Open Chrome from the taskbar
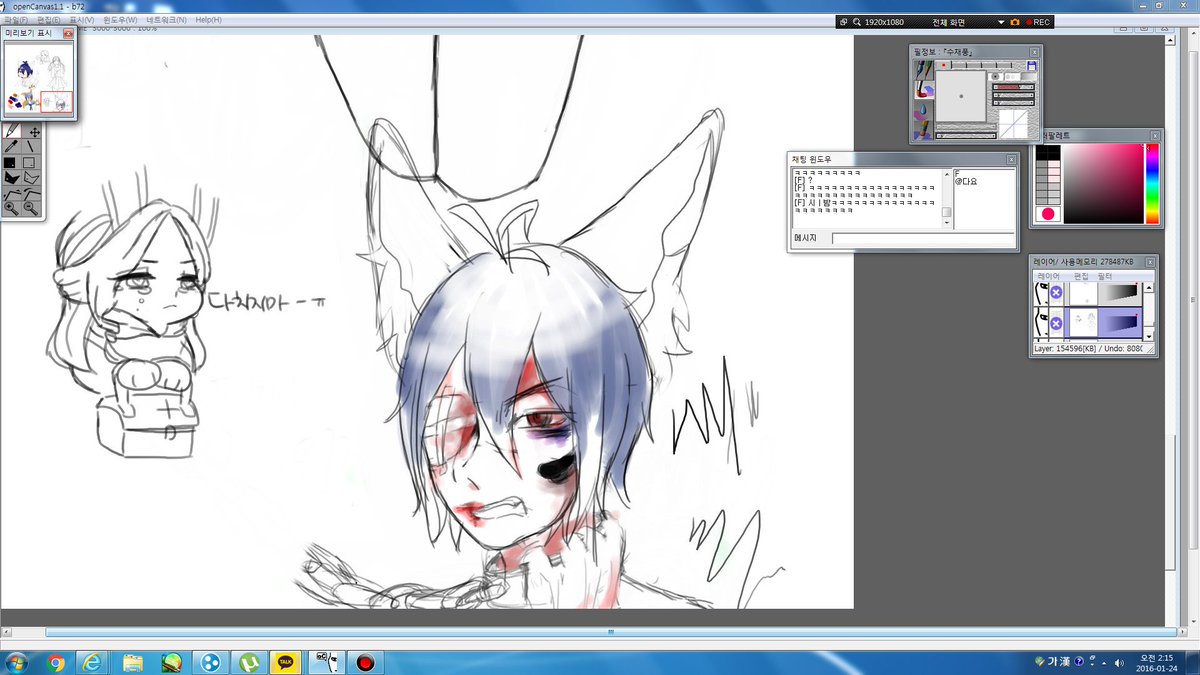The height and width of the screenshot is (675, 1200). [x=55, y=662]
